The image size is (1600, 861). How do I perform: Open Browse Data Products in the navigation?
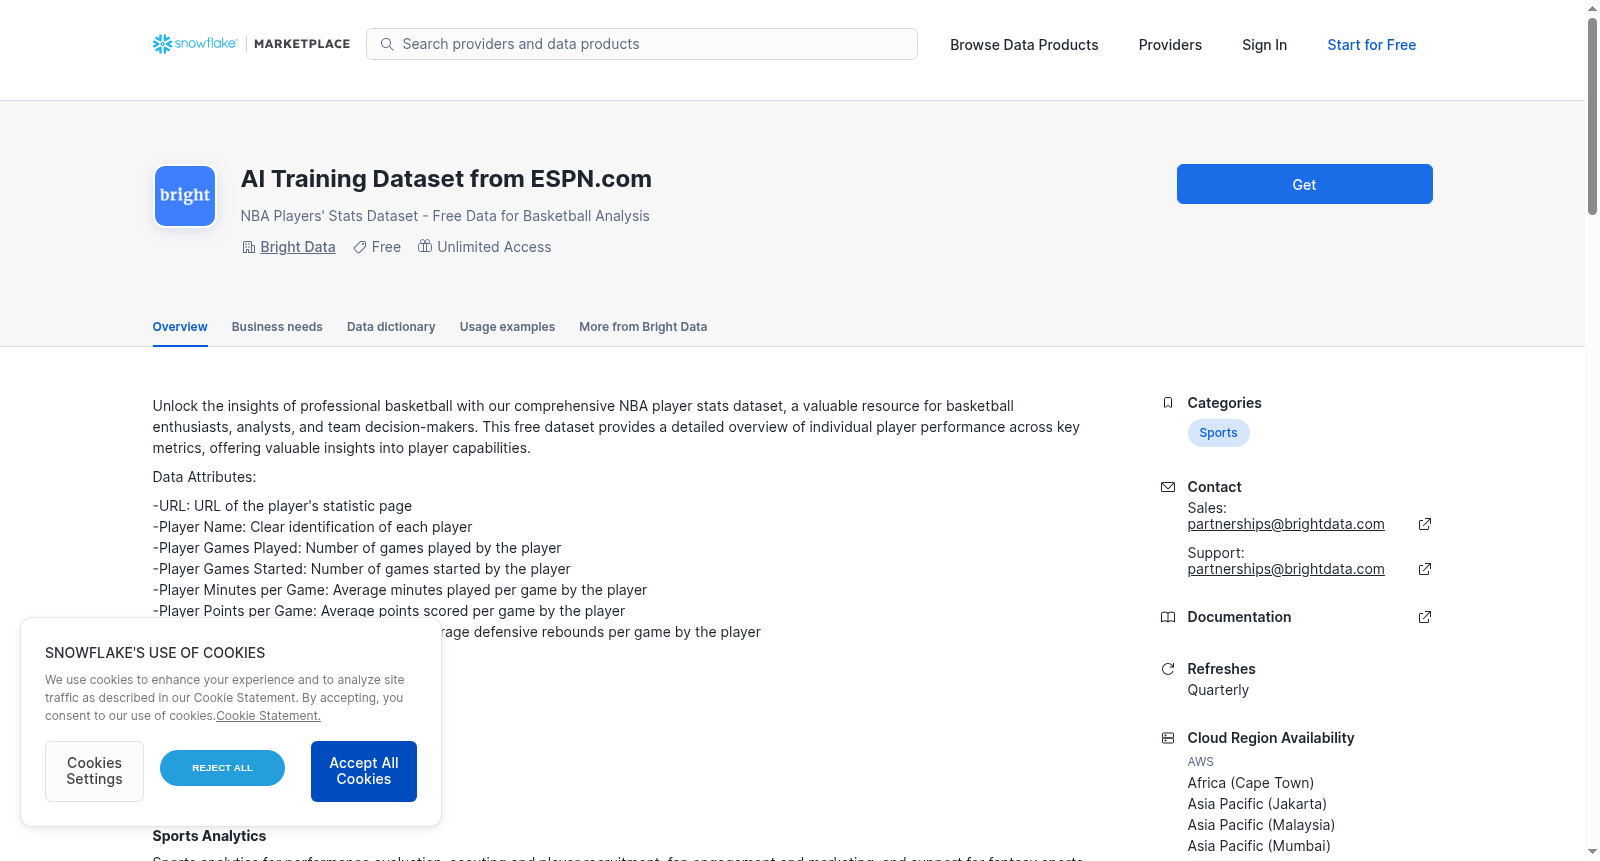coord(1024,45)
